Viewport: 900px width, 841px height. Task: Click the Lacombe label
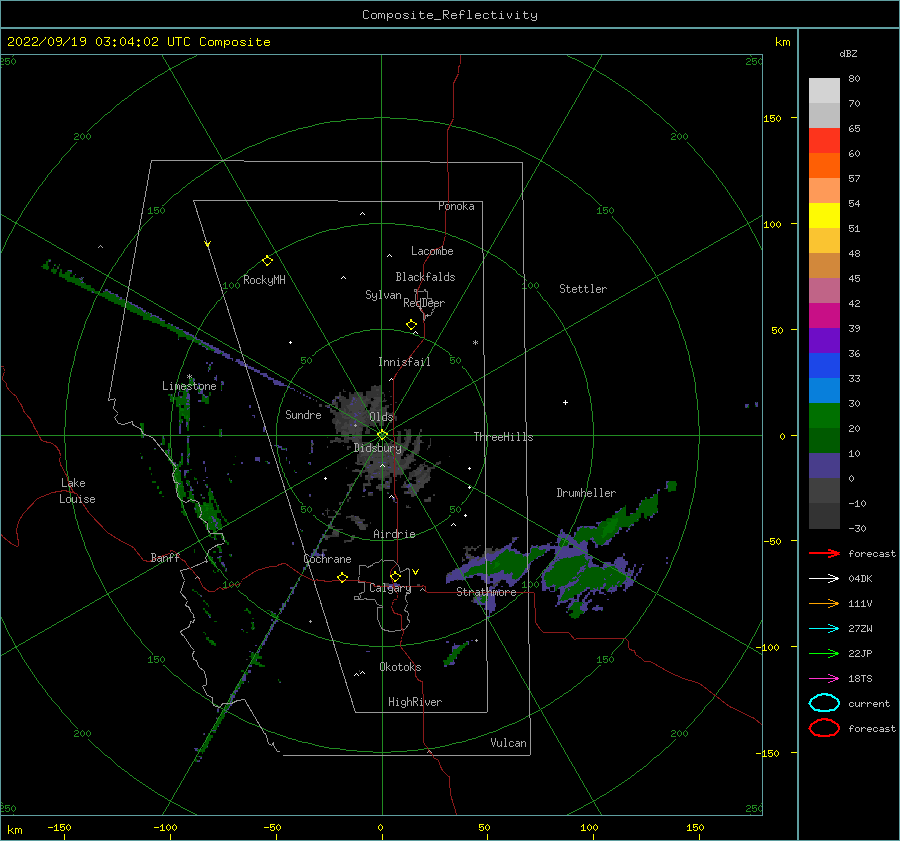[x=432, y=251]
